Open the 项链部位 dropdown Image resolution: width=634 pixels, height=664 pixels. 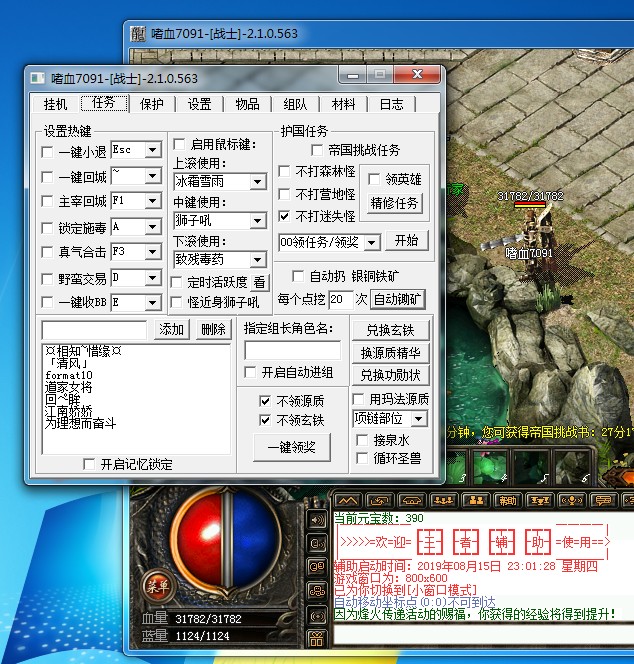[x=419, y=419]
